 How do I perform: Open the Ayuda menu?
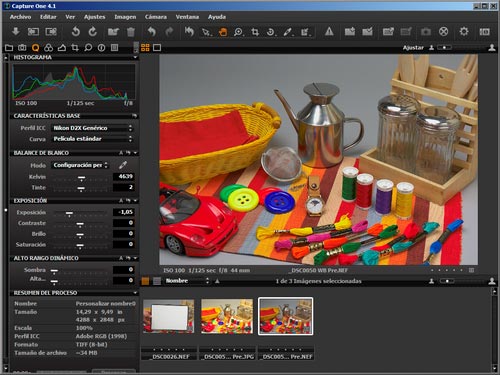(217, 17)
